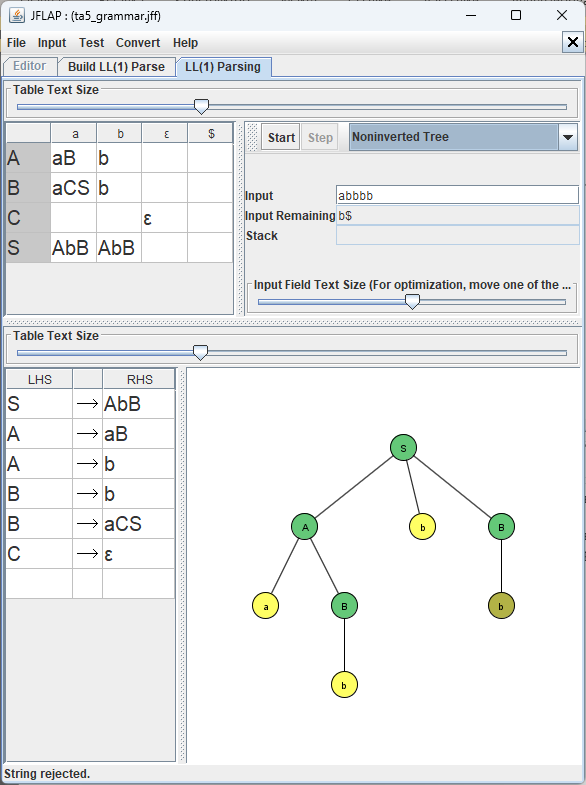Select production C → ε row

[x=91, y=554]
